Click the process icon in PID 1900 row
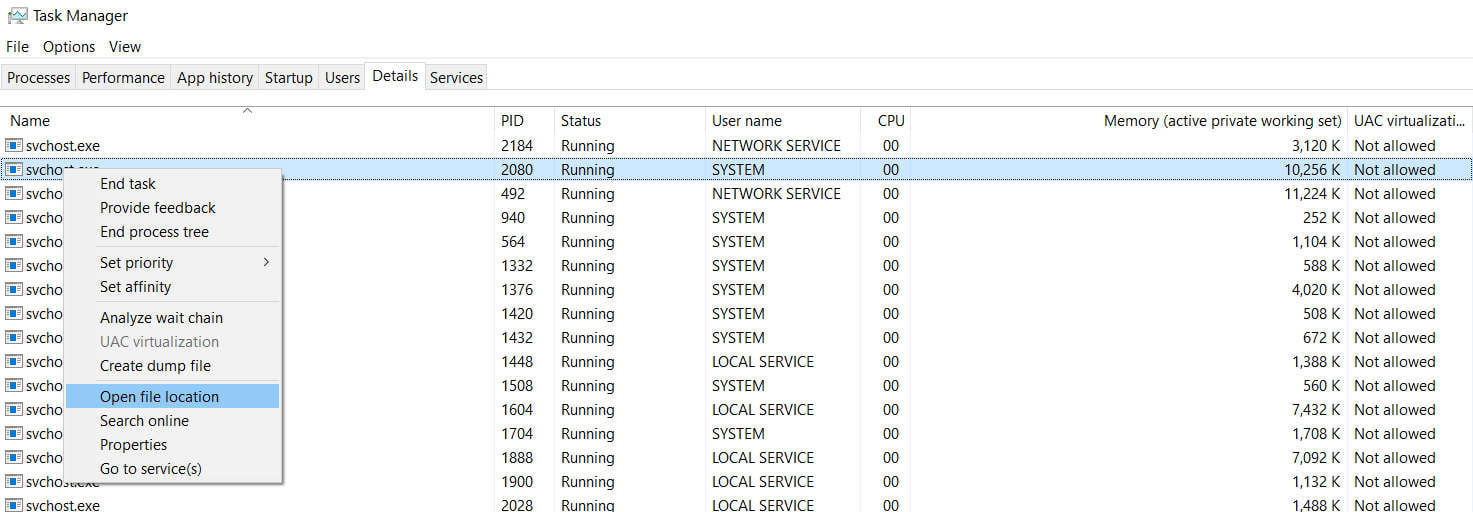Image resolution: width=1473 pixels, height=512 pixels. [14, 482]
